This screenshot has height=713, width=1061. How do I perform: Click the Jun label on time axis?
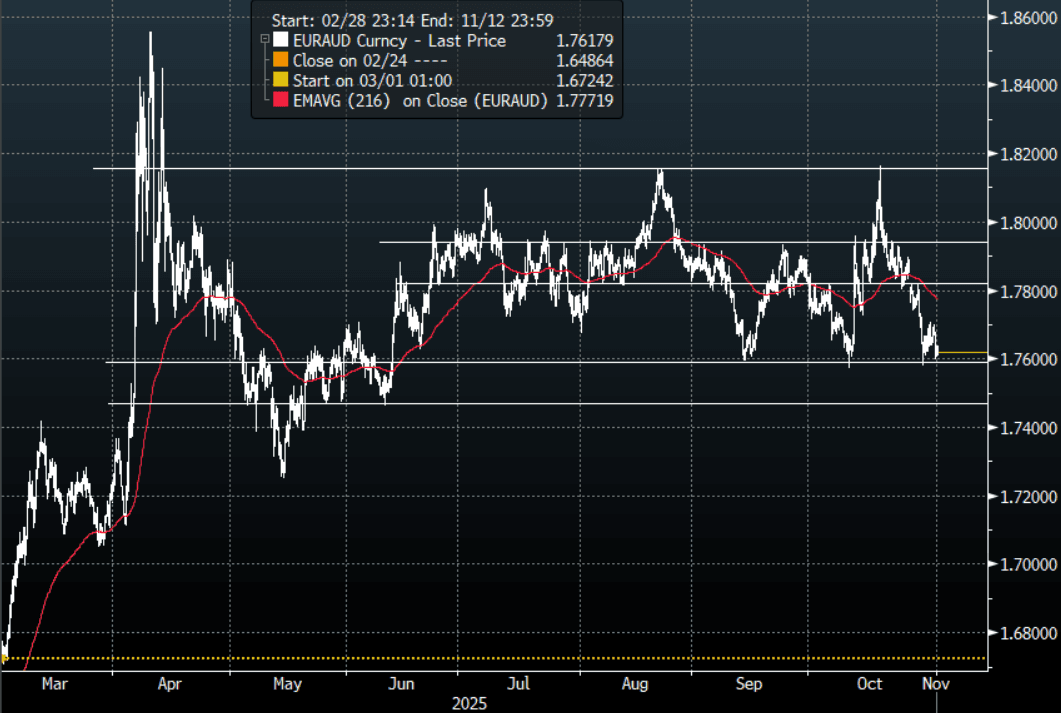pyautogui.click(x=401, y=684)
